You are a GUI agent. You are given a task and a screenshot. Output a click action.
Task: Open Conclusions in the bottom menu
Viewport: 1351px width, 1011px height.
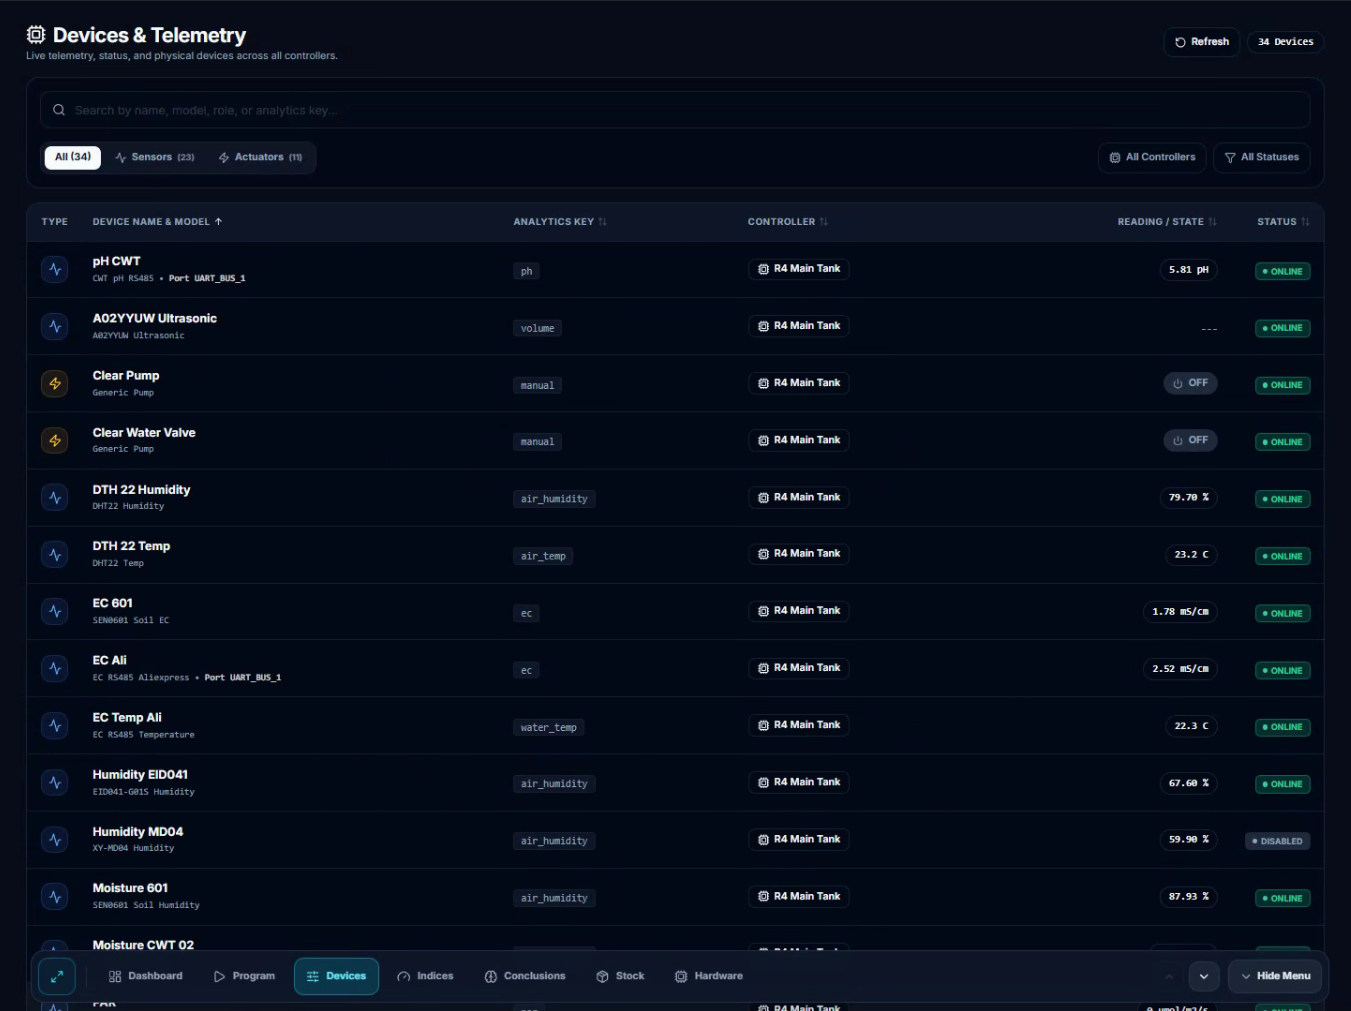pos(525,976)
